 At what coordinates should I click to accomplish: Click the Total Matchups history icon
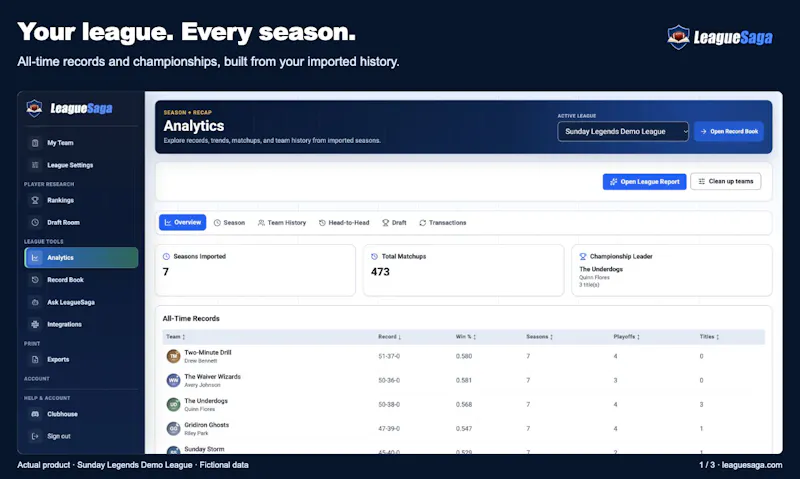(374, 256)
